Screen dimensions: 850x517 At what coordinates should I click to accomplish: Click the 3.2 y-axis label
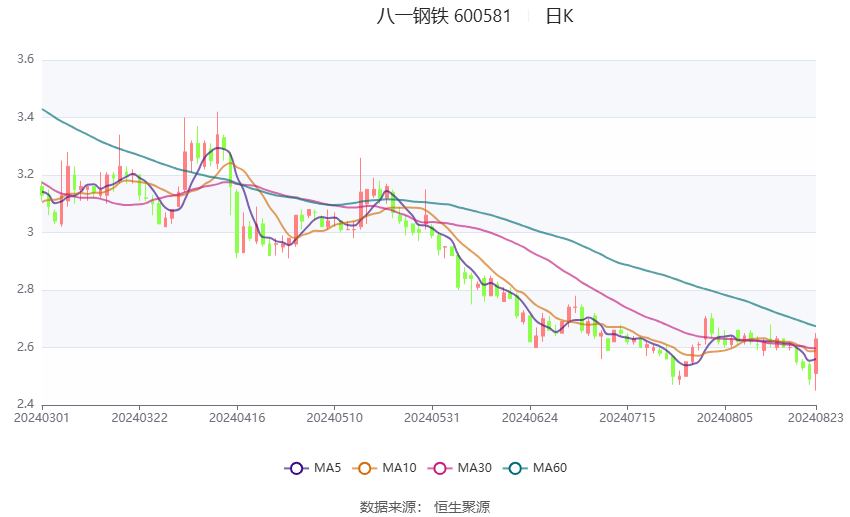pyautogui.click(x=25, y=174)
